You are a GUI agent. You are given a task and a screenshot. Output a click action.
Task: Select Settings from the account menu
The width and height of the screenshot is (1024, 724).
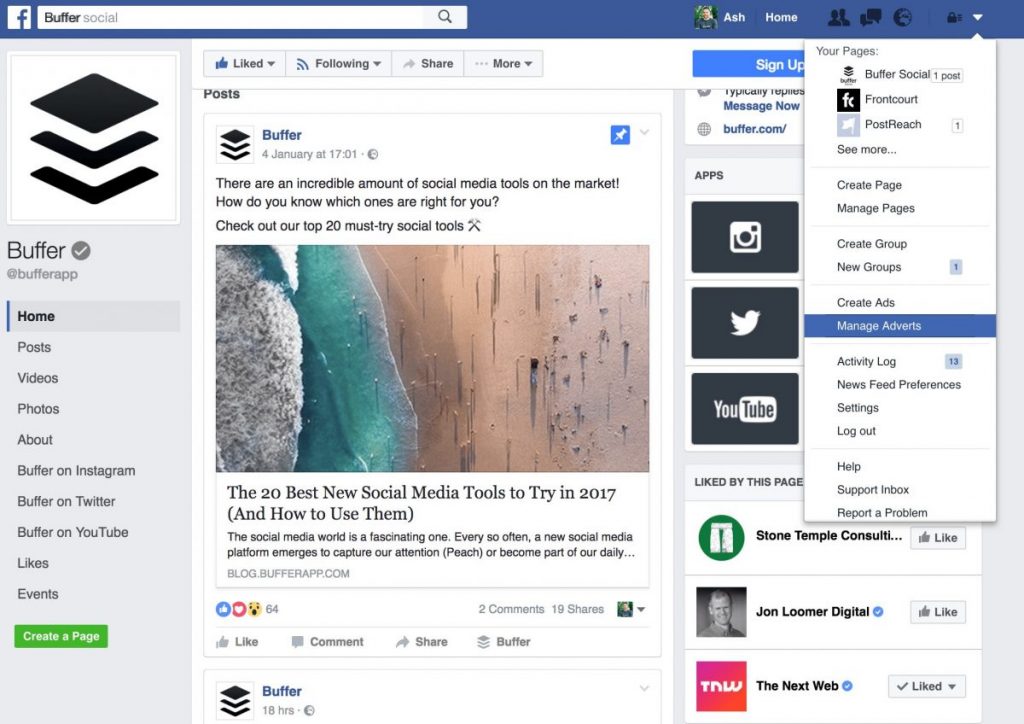857,408
